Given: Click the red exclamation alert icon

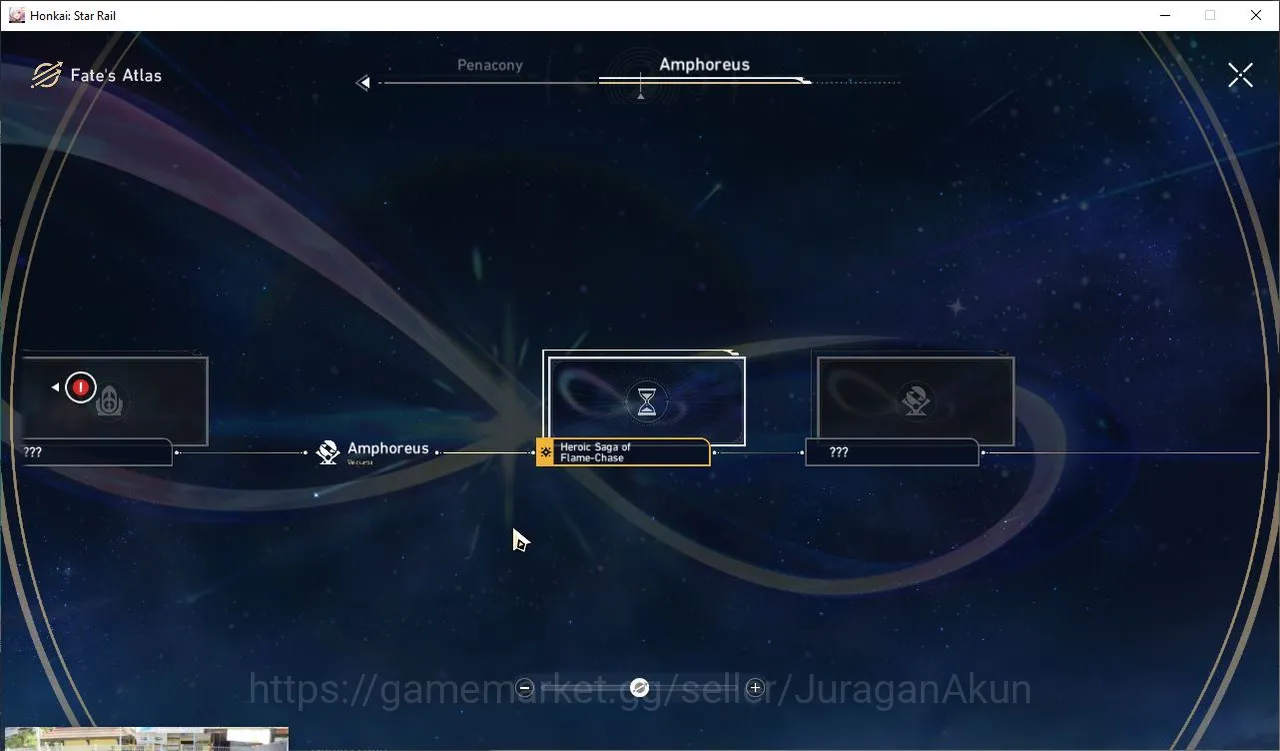Looking at the screenshot, I should [81, 387].
